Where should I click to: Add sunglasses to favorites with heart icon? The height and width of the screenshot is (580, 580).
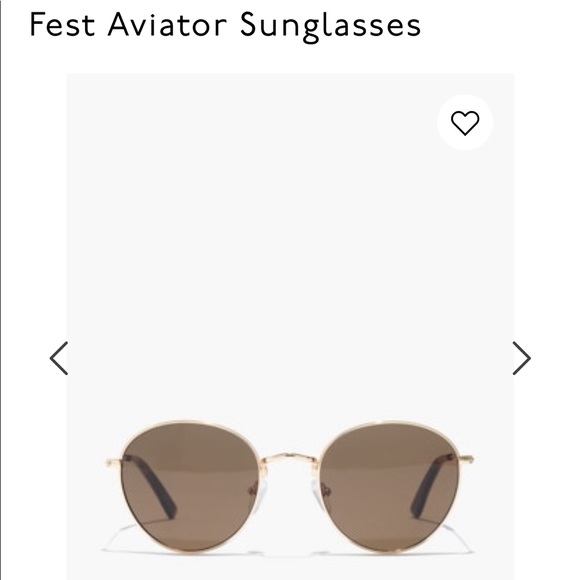click(465, 122)
